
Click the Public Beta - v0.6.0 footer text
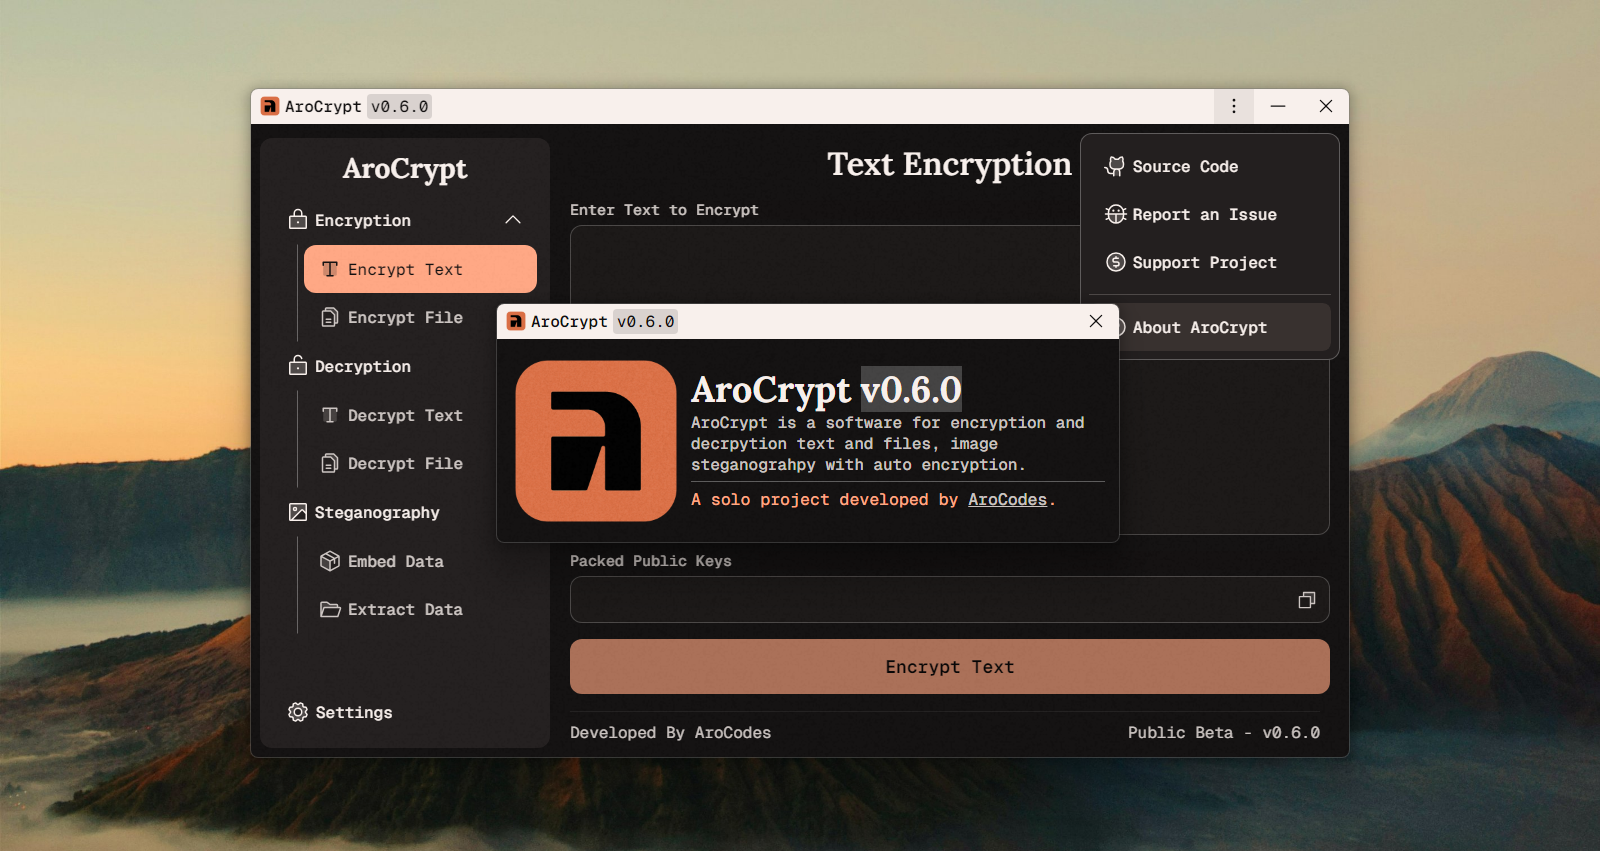coord(1224,732)
